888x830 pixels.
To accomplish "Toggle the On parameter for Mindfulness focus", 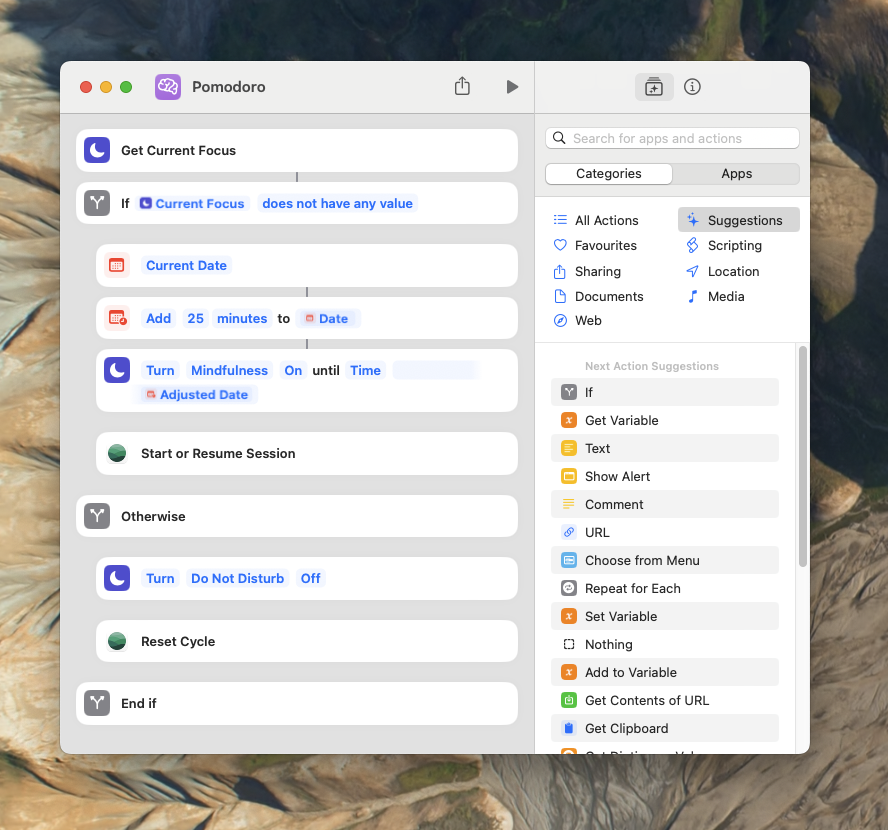I will (x=293, y=370).
